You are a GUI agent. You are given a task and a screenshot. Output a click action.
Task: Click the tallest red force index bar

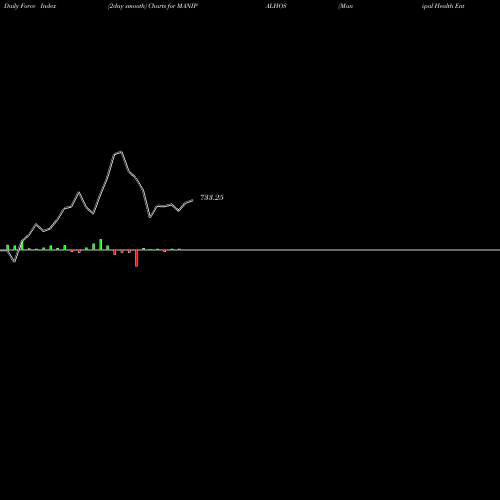(x=136, y=258)
